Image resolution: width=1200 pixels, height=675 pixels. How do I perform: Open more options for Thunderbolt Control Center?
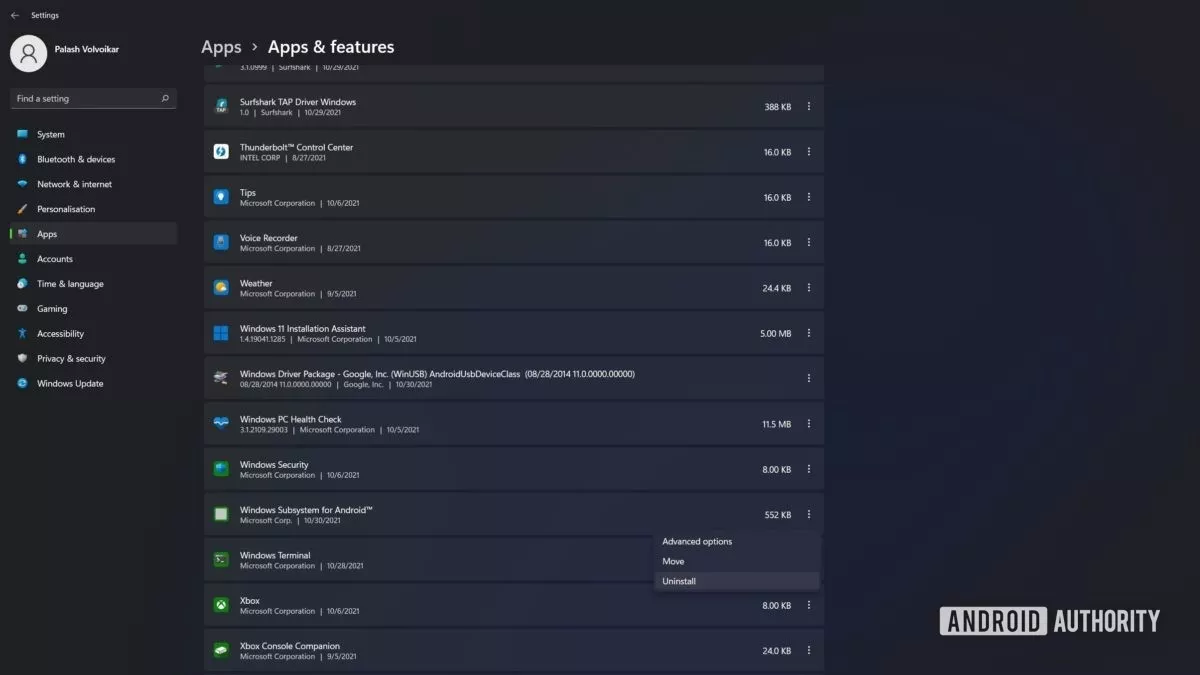tap(809, 152)
